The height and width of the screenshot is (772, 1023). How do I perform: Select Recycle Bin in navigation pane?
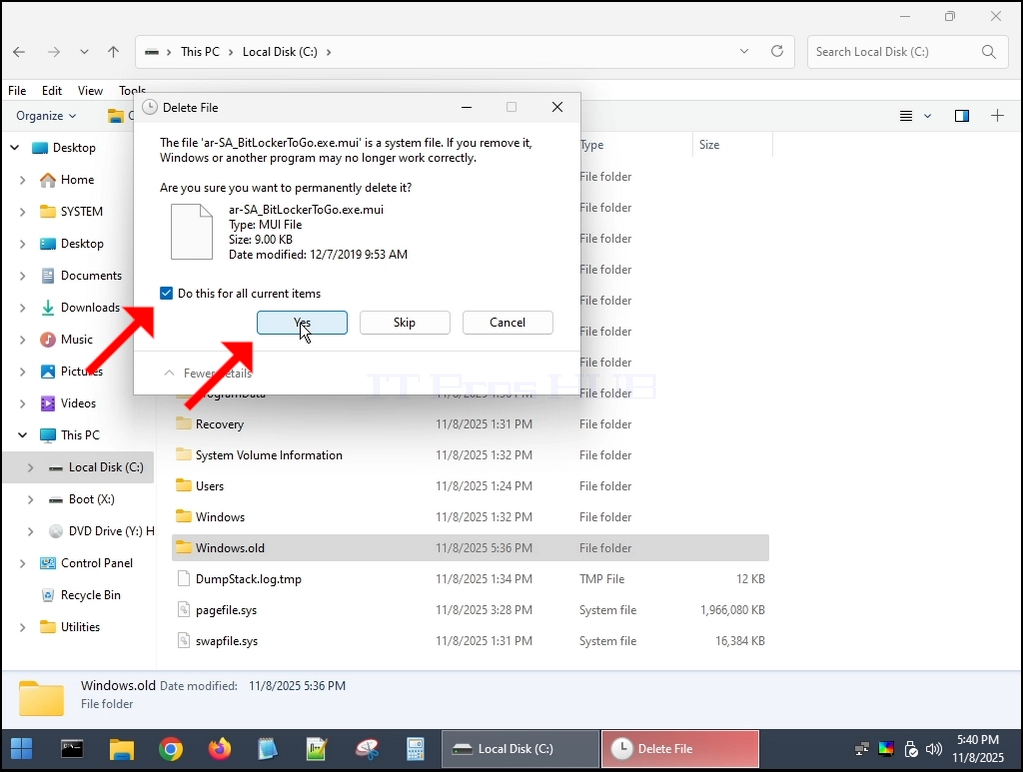coord(90,595)
